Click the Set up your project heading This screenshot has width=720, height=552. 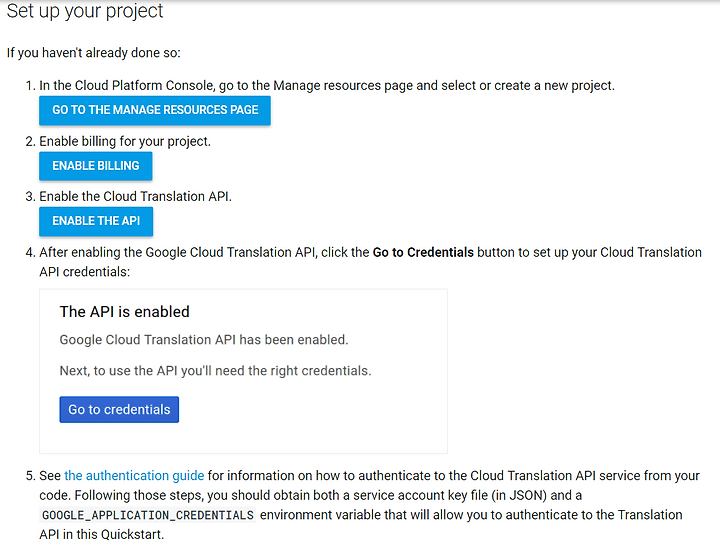(x=85, y=11)
